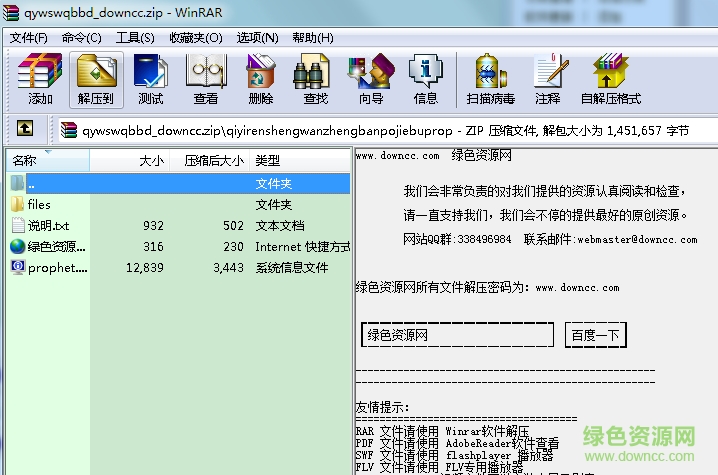Click 'Internet 快捷方式' type cell

point(302,246)
